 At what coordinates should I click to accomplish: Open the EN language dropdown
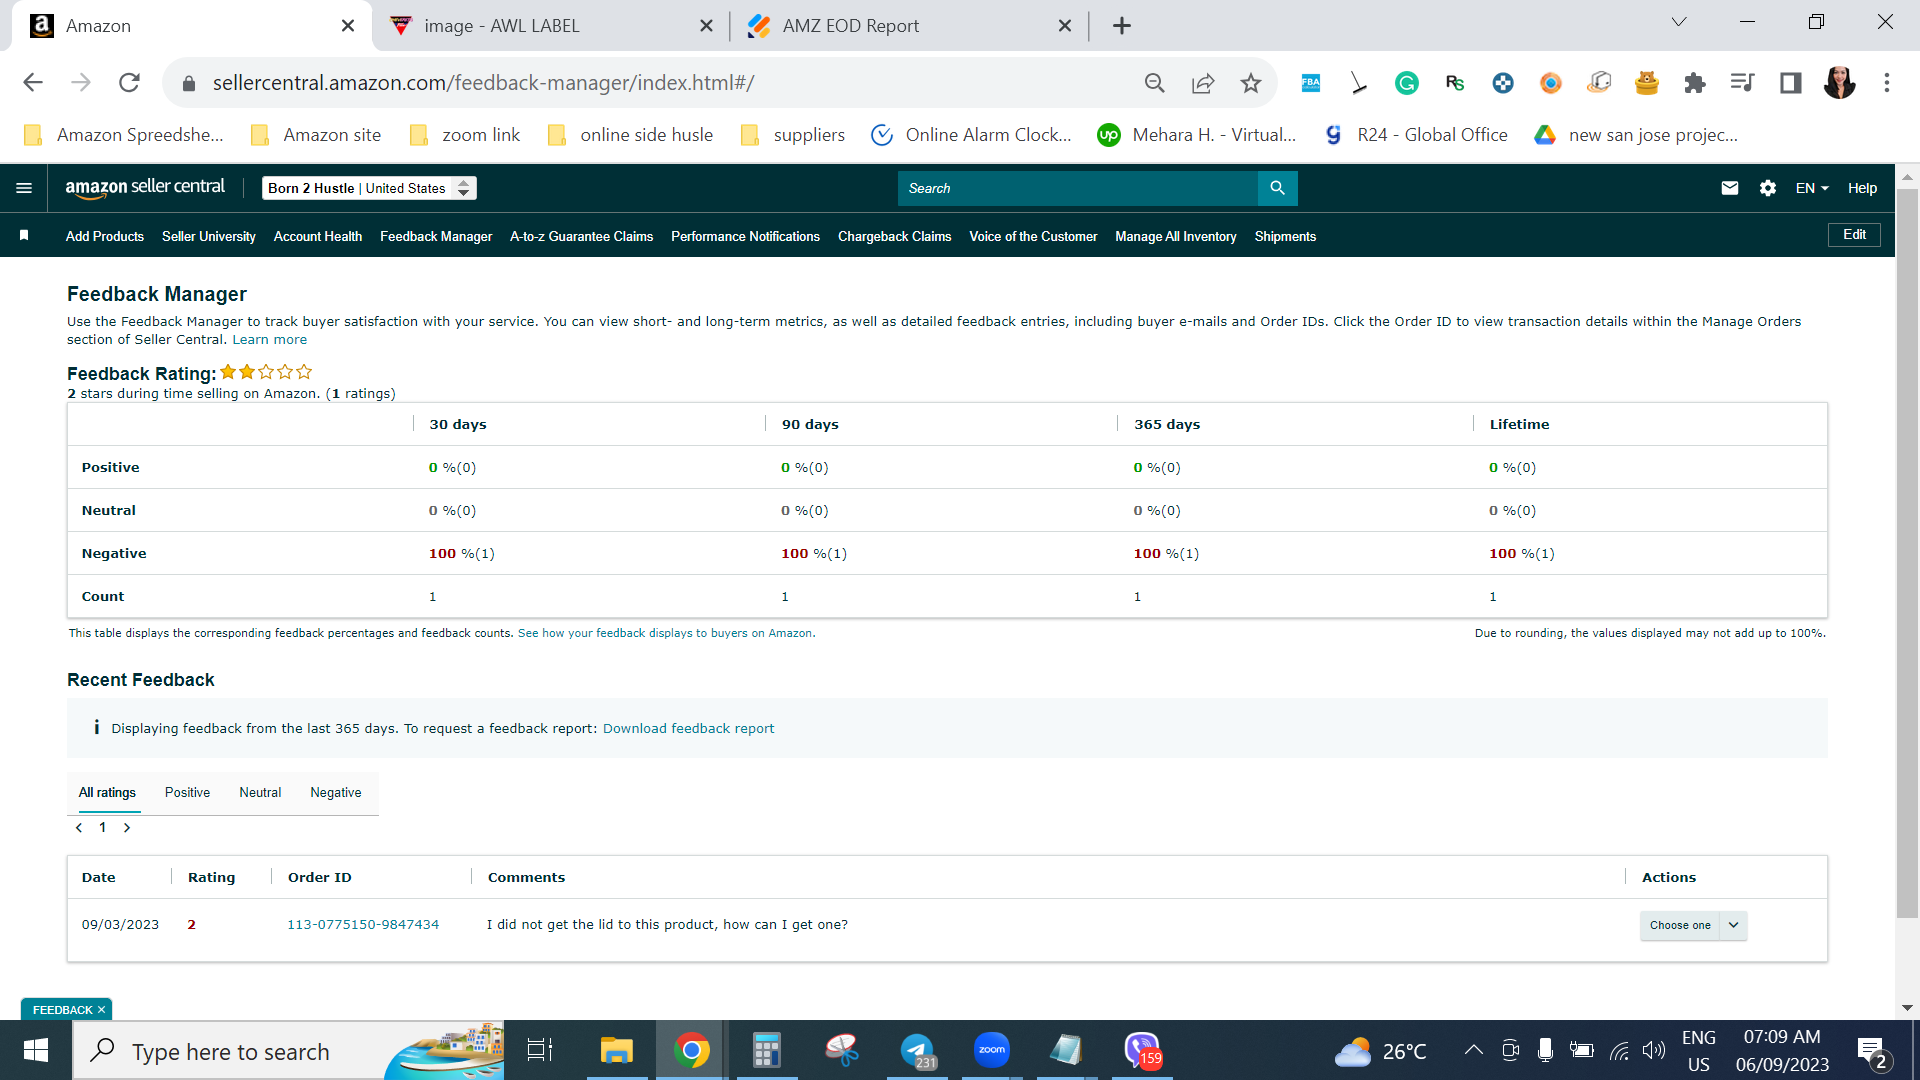pos(1812,188)
